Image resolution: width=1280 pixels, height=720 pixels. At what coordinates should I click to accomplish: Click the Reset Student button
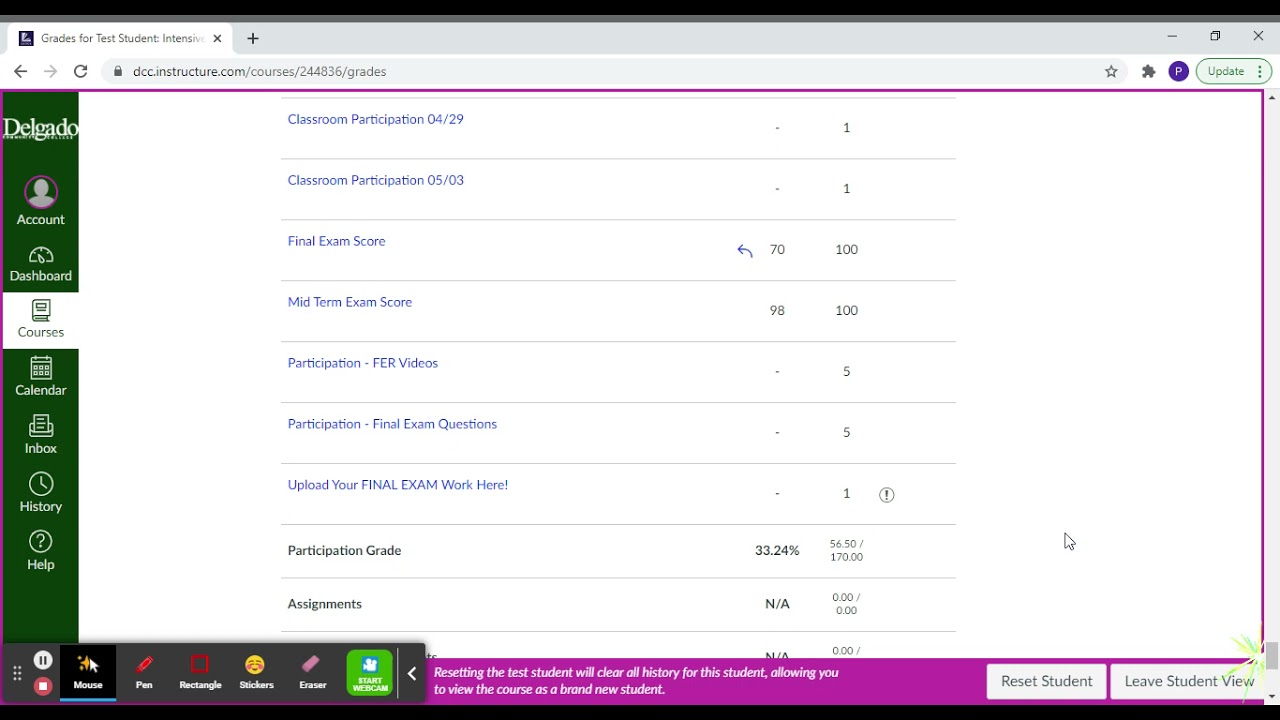[x=1046, y=681]
